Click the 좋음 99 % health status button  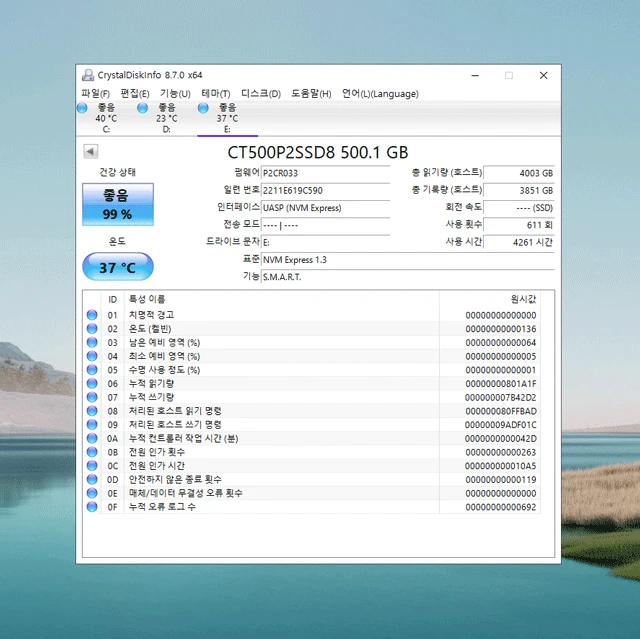point(118,204)
